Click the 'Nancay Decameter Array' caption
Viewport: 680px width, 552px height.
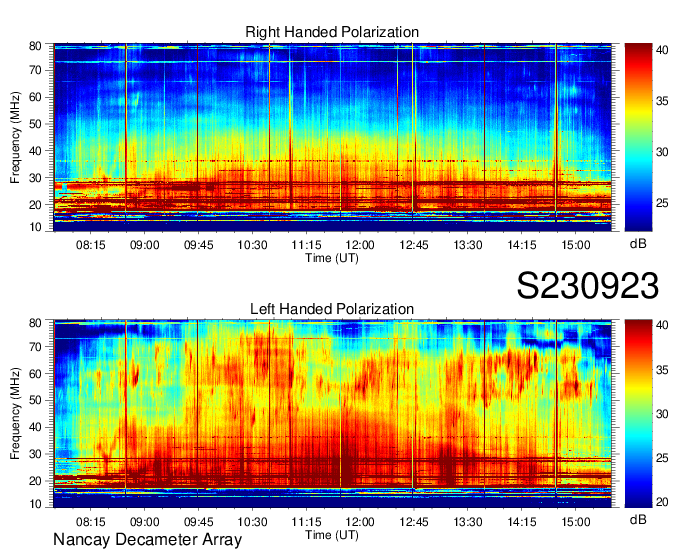pos(147,540)
